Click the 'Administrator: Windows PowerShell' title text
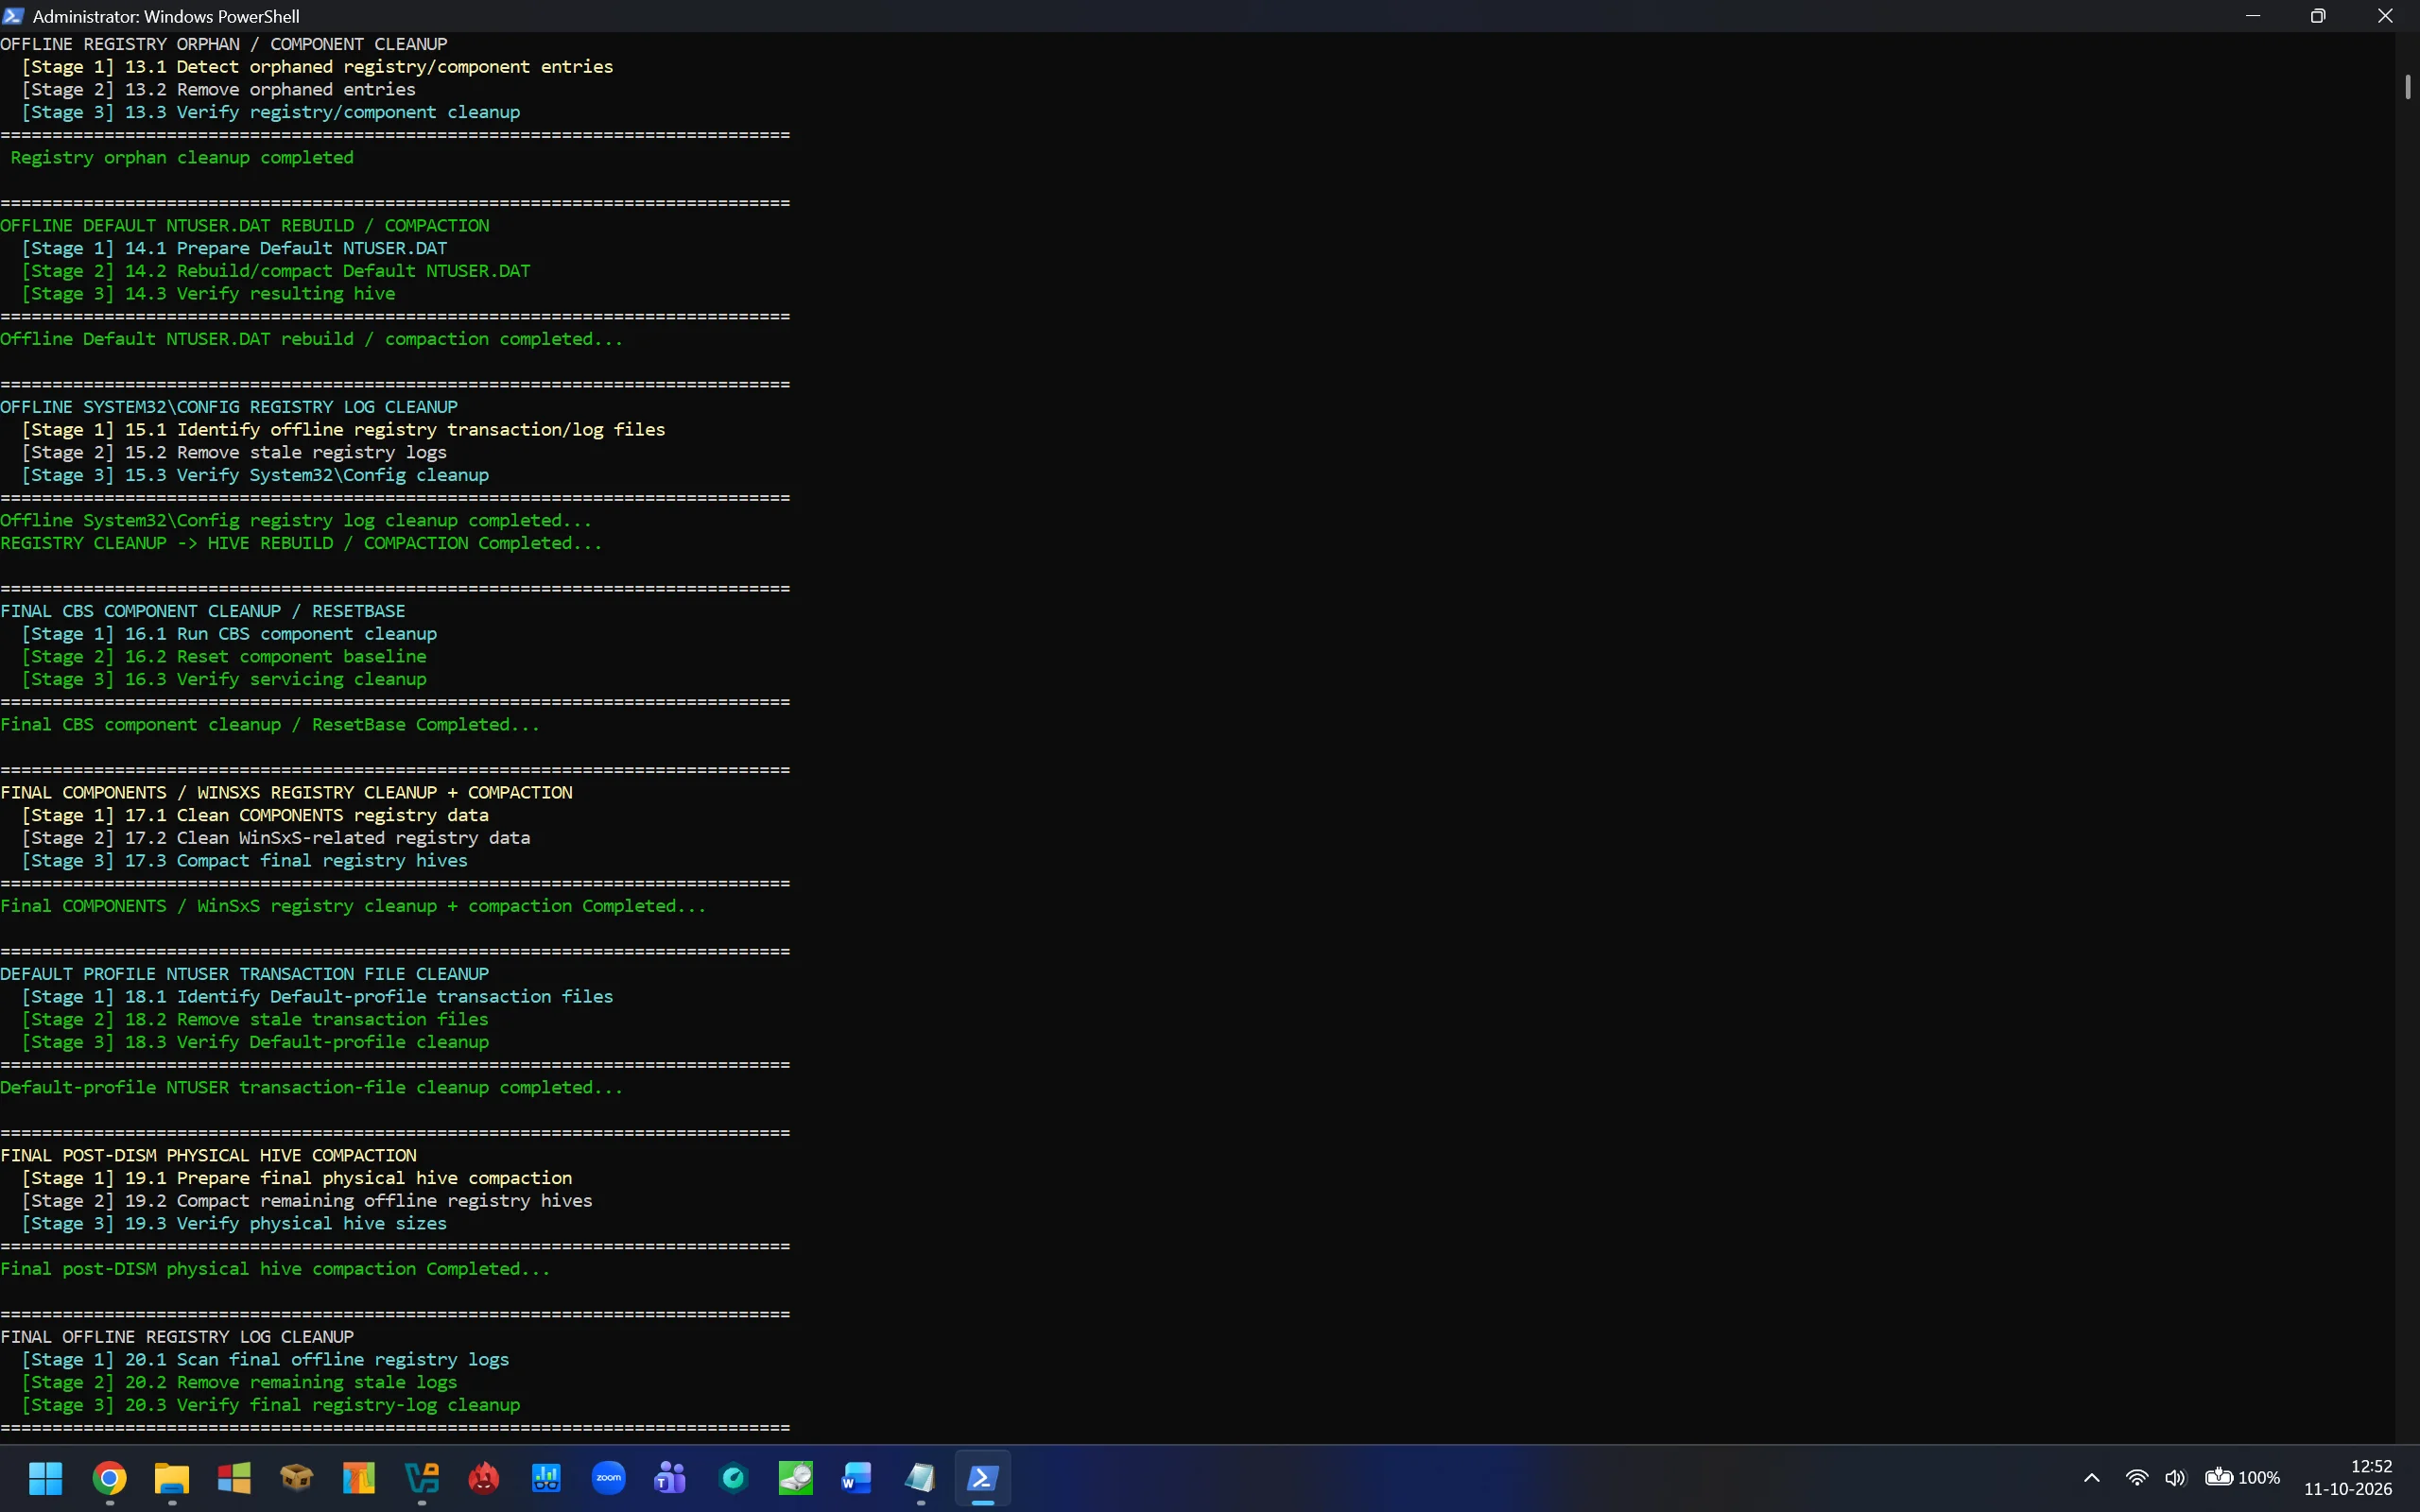 point(166,16)
